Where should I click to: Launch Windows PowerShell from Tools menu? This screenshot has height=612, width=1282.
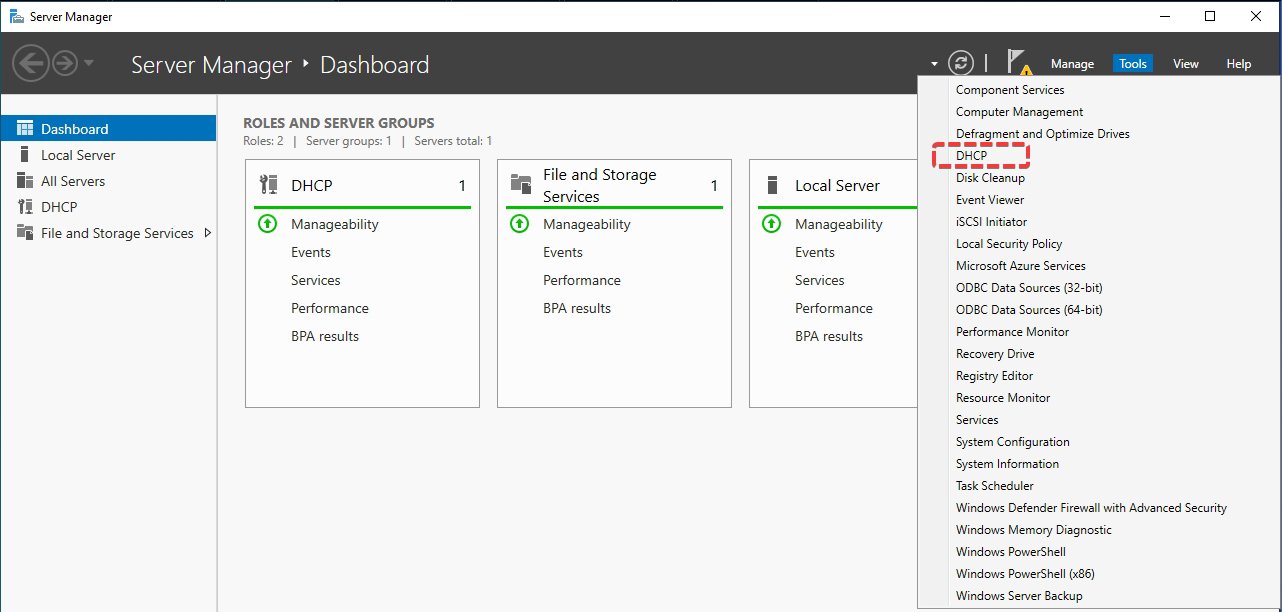point(1010,552)
